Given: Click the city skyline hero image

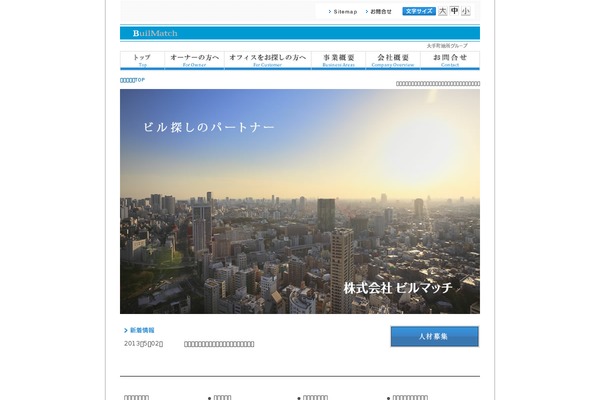Looking at the screenshot, I should point(300,202).
